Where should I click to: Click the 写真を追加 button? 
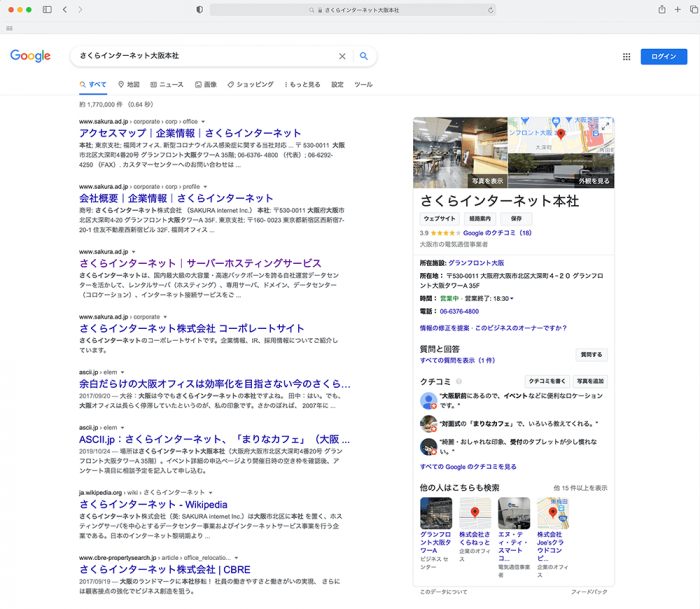tap(590, 381)
